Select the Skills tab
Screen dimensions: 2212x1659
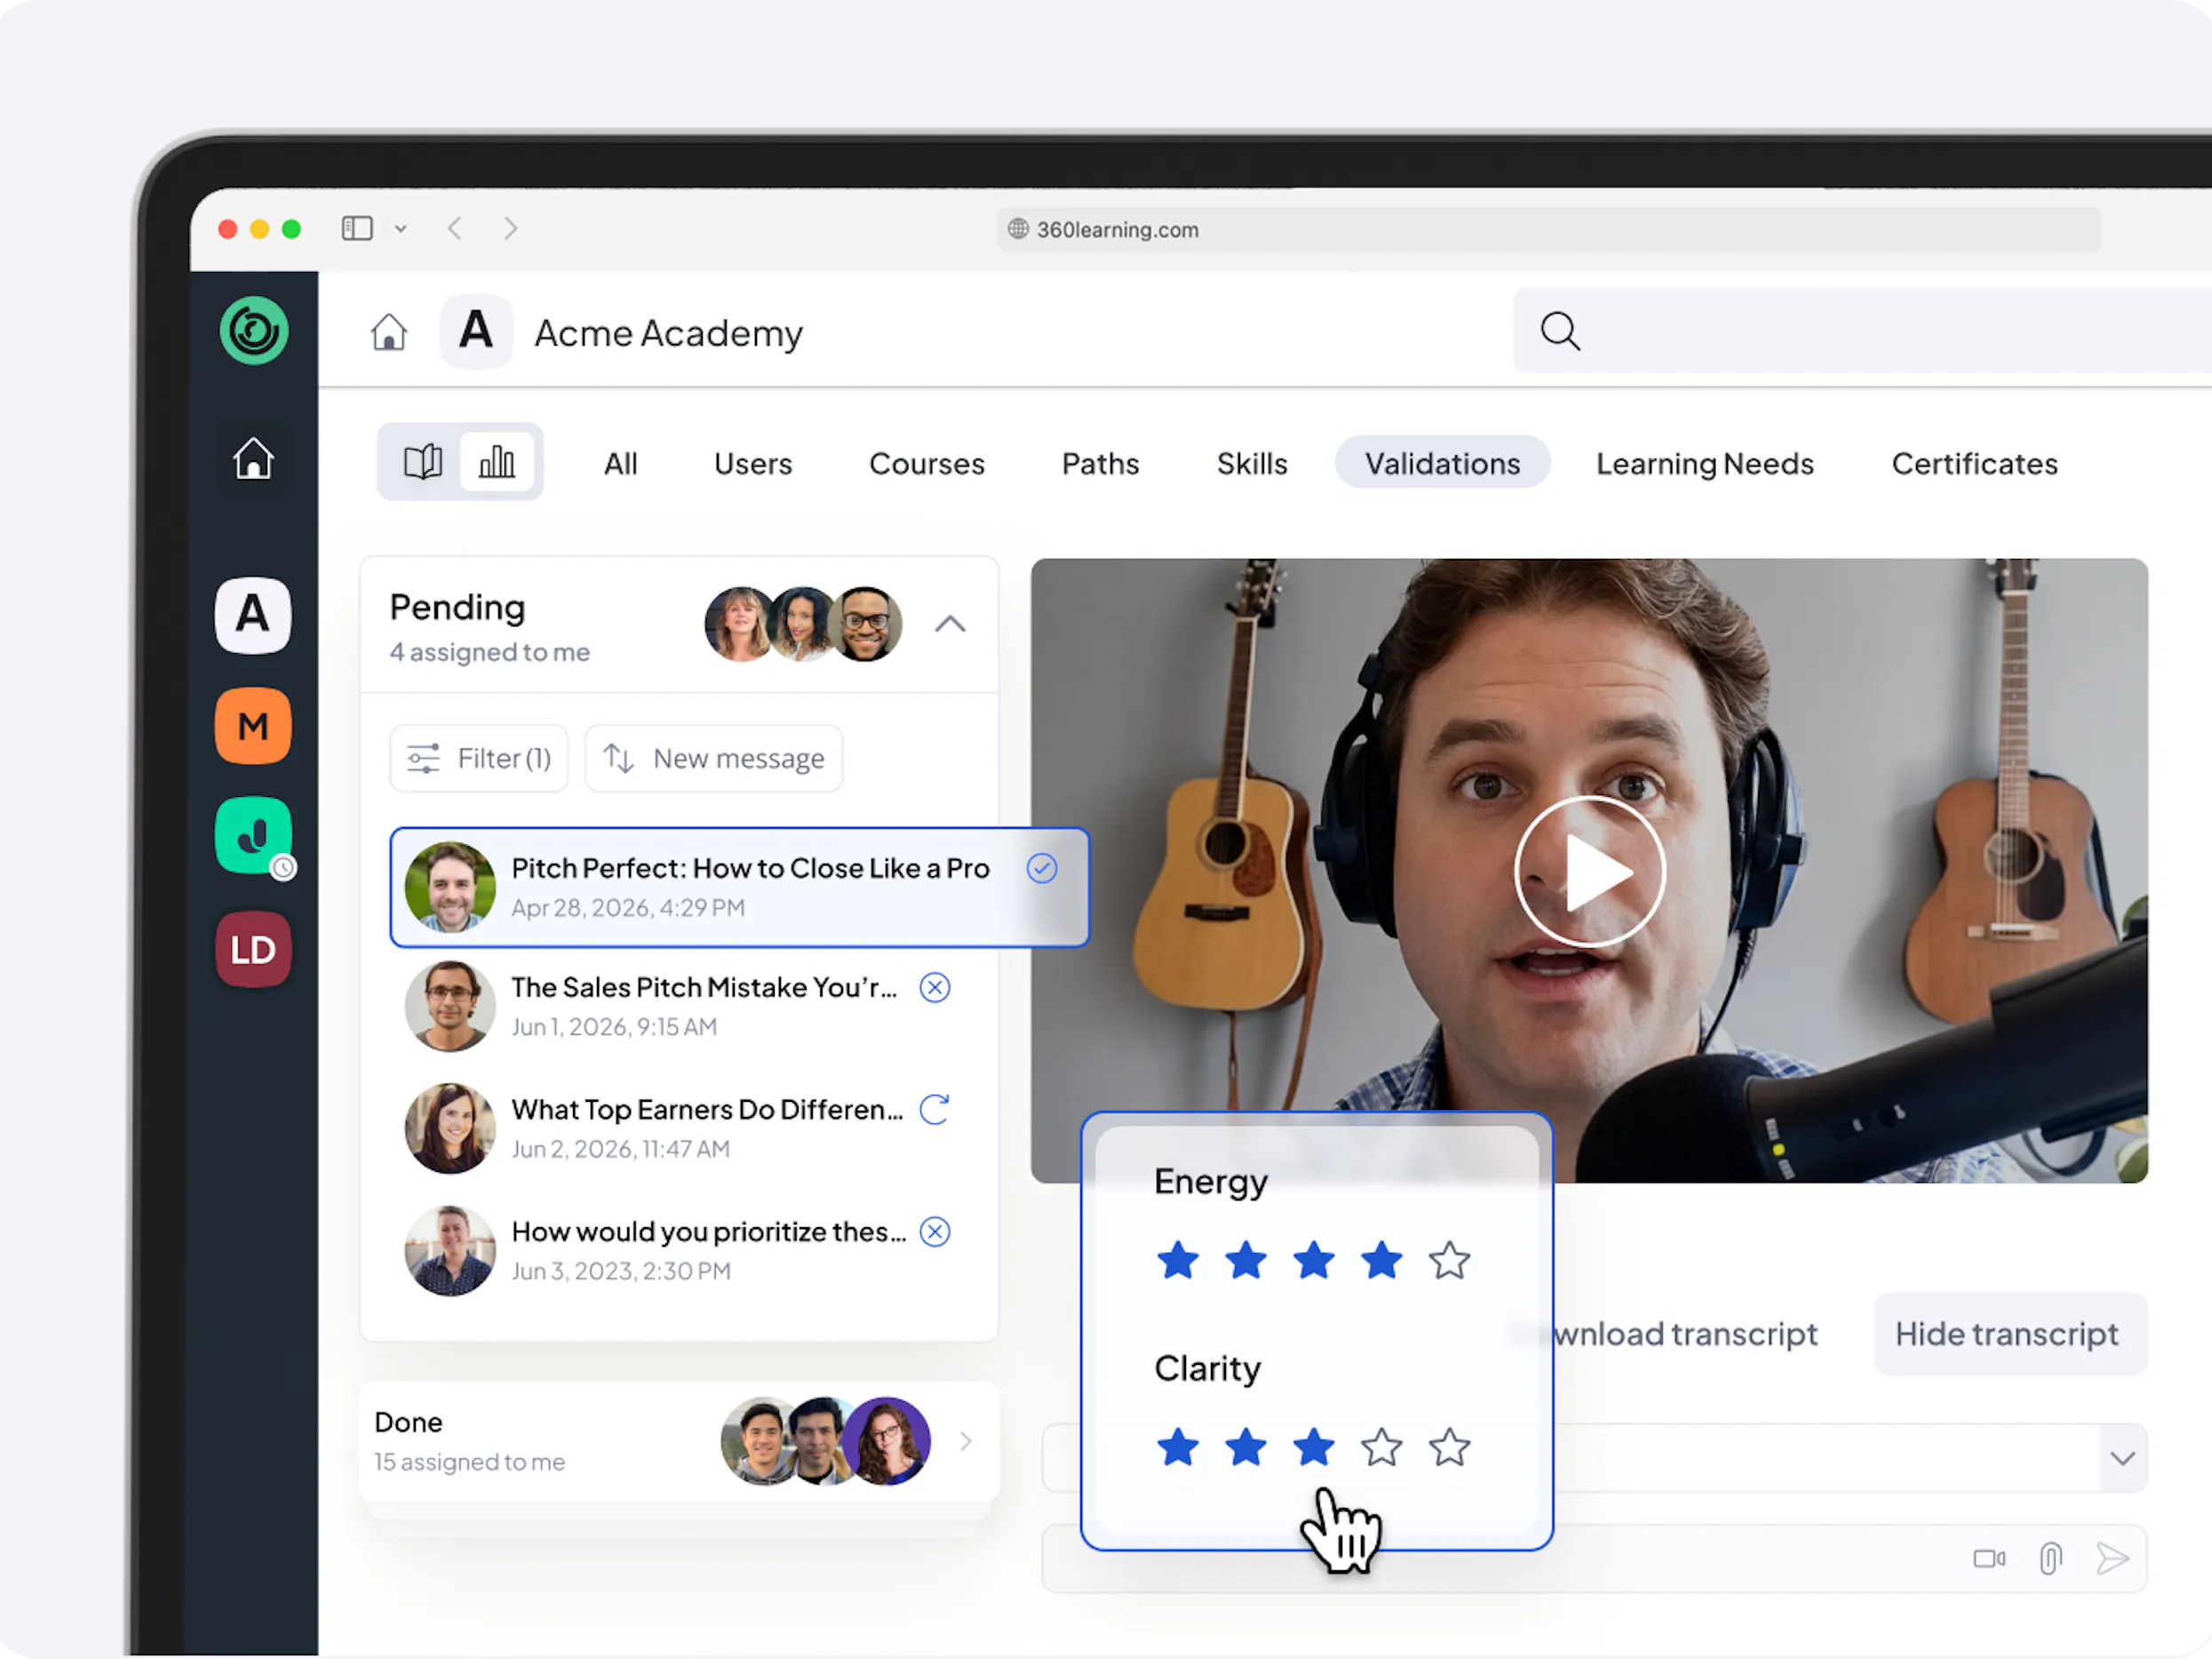[x=1252, y=464]
